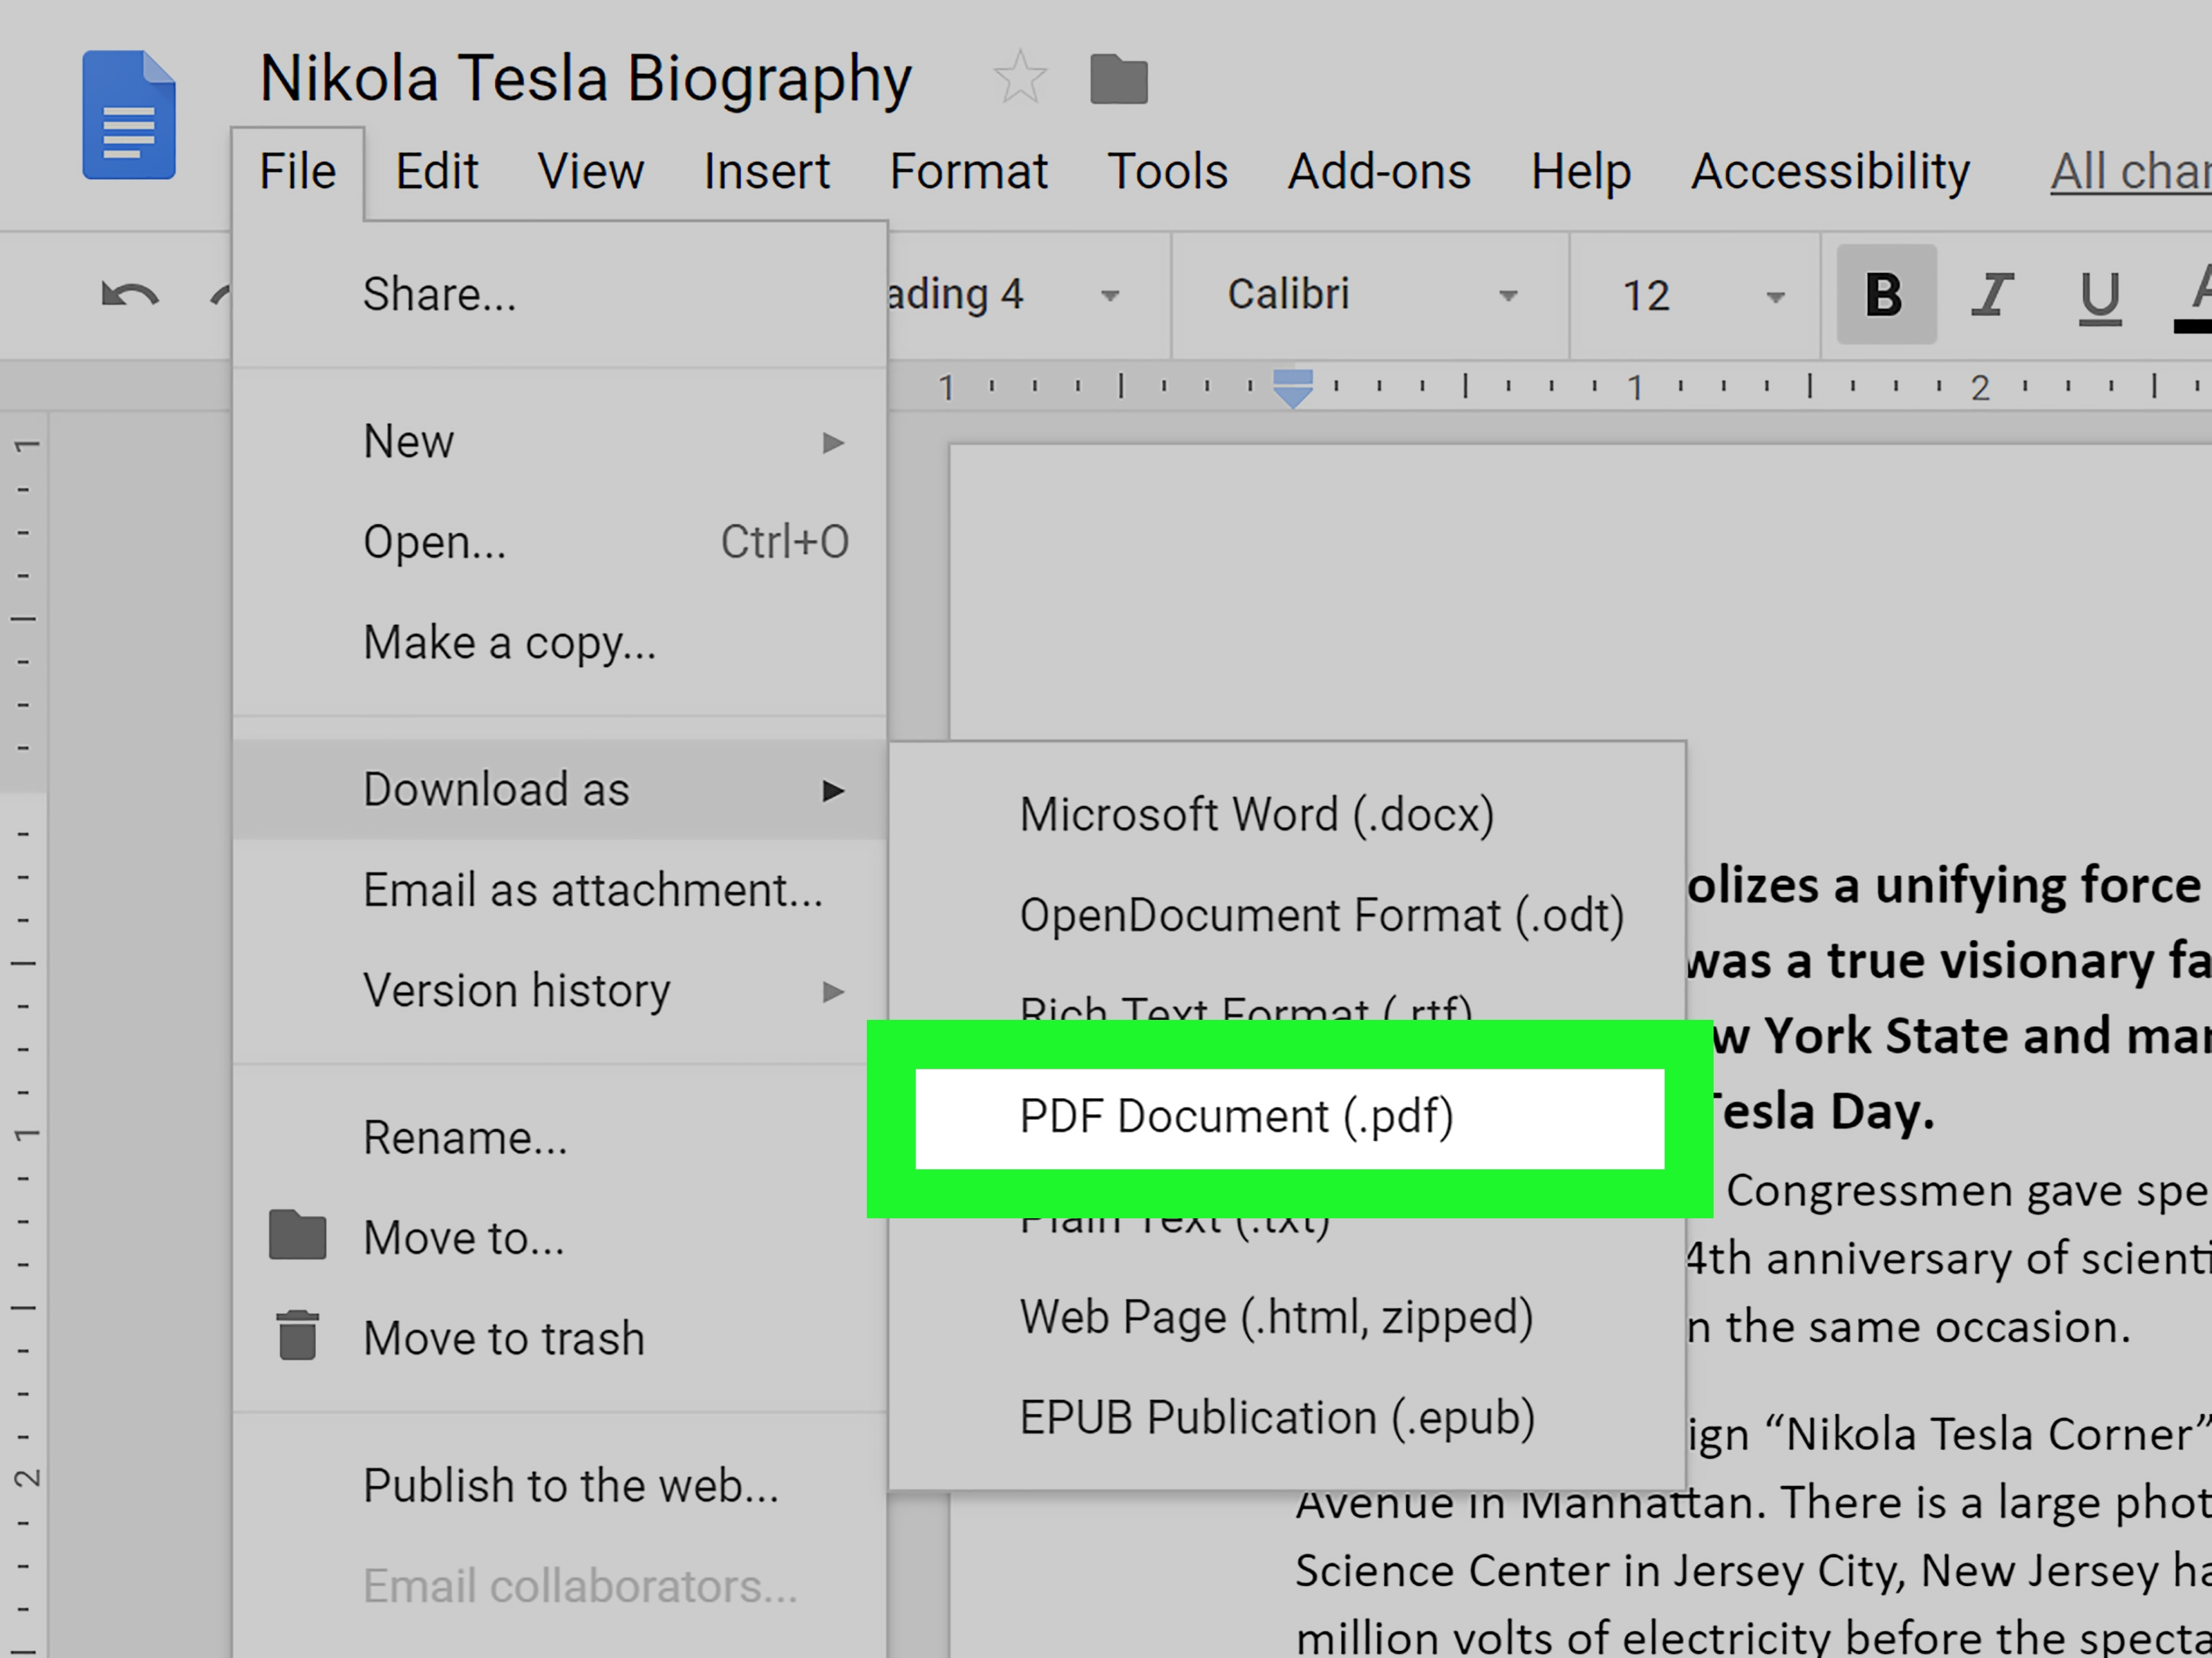Click the Underline formatting icon
The height and width of the screenshot is (1658, 2212).
point(2101,296)
